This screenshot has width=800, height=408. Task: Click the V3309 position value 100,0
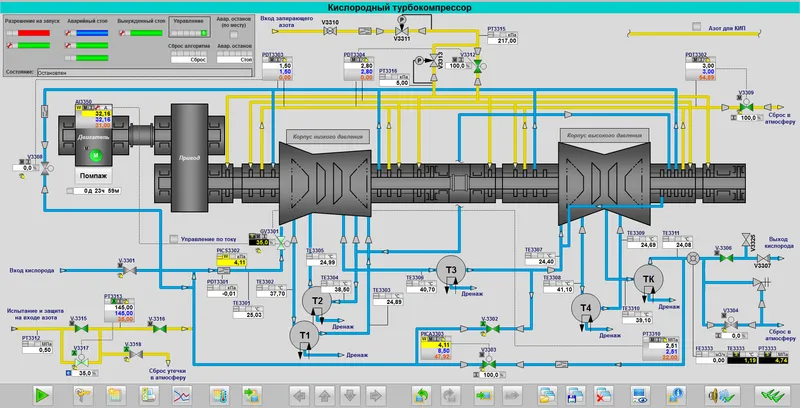click(x=748, y=118)
